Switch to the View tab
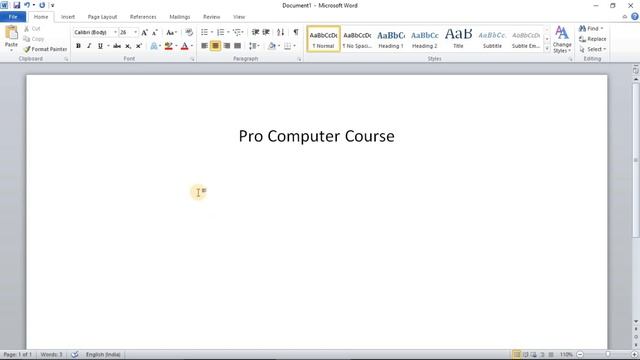The width and height of the screenshot is (640, 360). point(239,17)
